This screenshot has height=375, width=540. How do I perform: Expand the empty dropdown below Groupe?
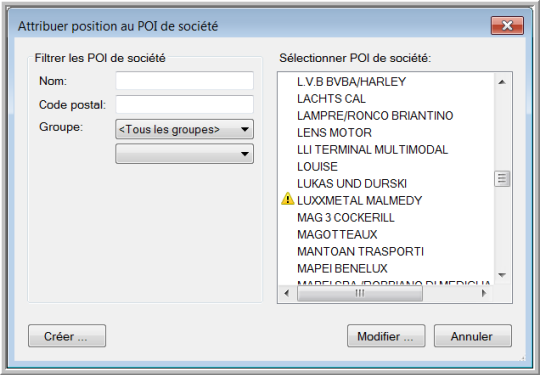[x=185, y=154]
